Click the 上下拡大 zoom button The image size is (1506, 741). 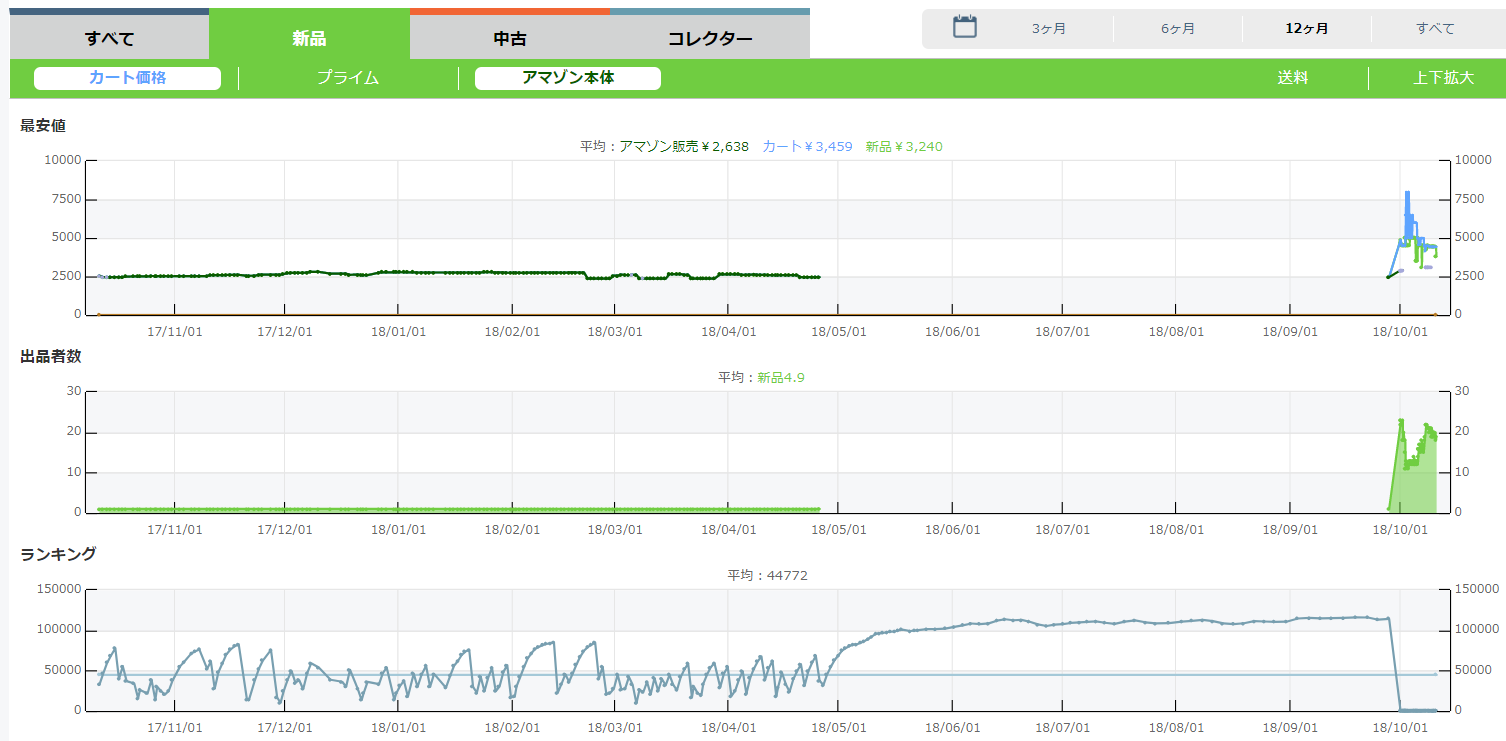[1443, 78]
